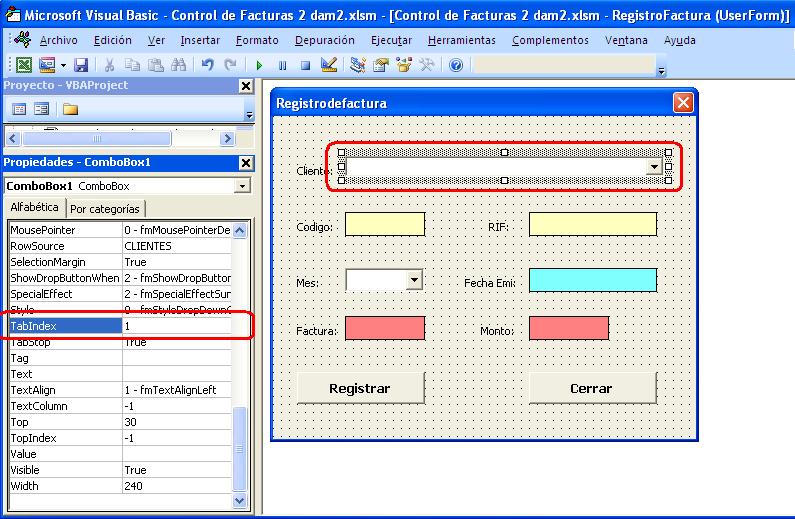Select the cyan Fecha Emi text box

click(x=592, y=280)
